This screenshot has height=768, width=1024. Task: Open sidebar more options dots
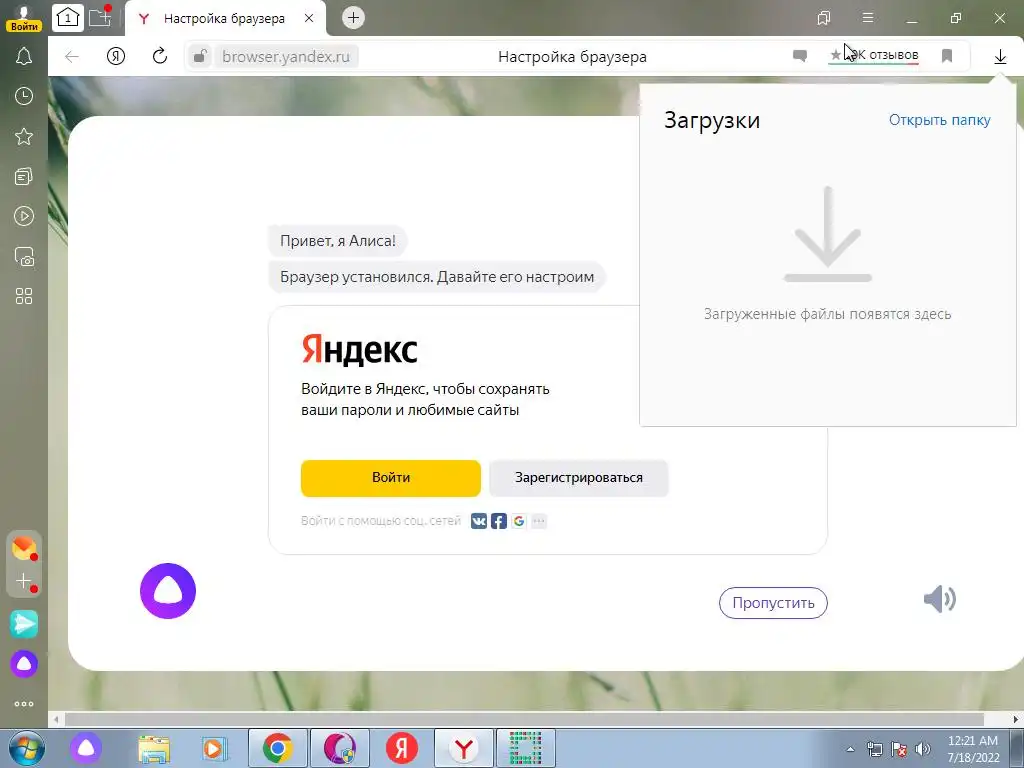(24, 704)
